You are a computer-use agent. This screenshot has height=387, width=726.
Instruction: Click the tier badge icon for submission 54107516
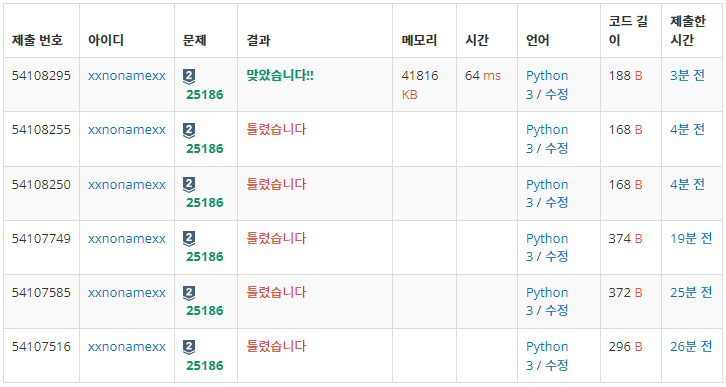[188, 347]
